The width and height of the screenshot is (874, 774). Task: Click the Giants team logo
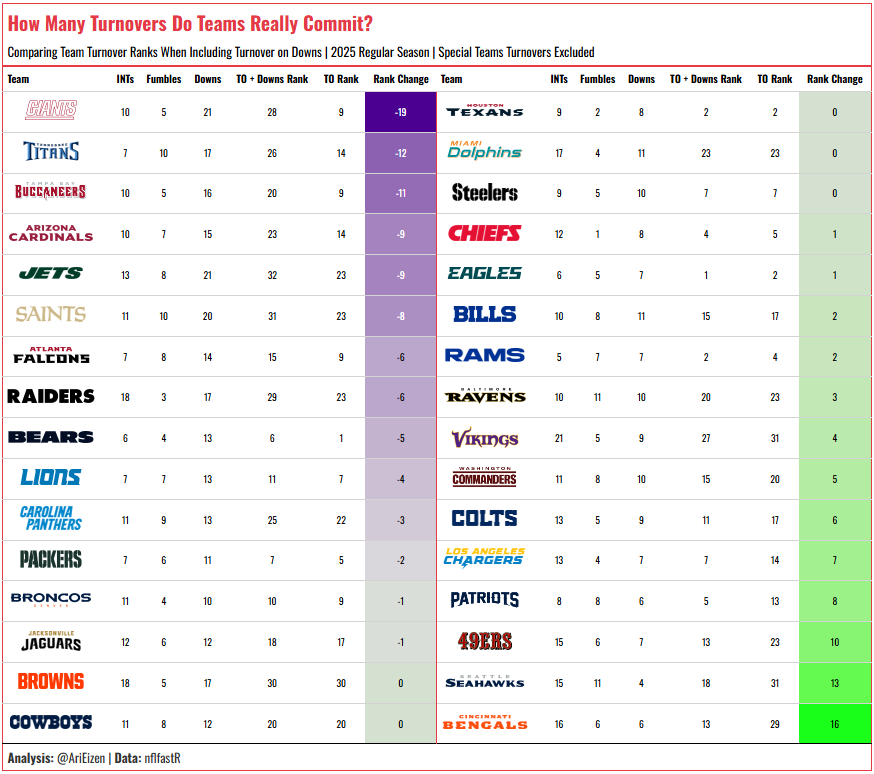tap(51, 109)
